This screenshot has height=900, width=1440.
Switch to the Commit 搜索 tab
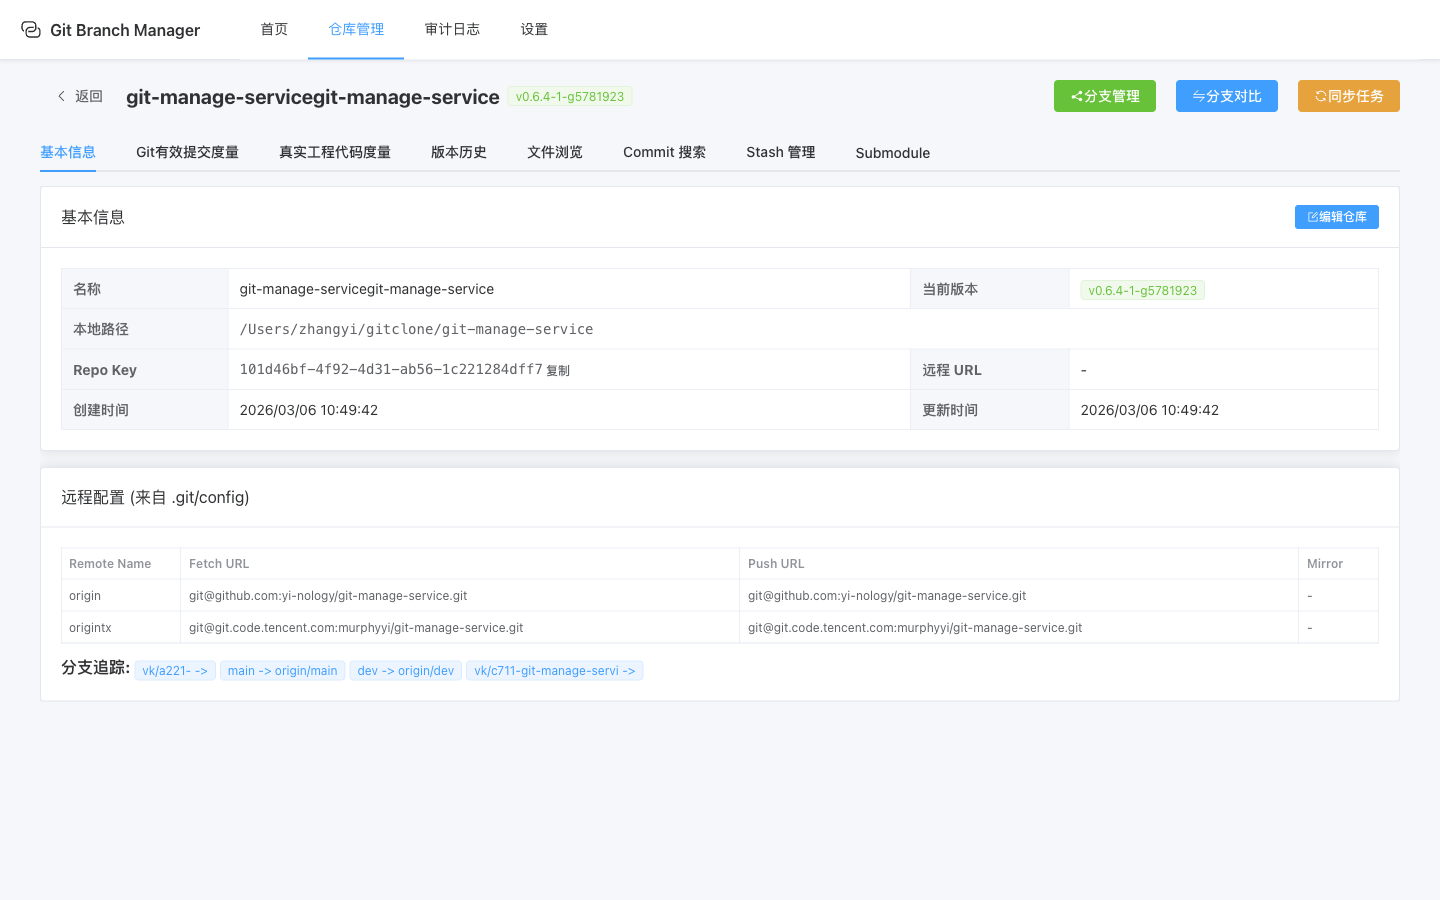click(664, 152)
